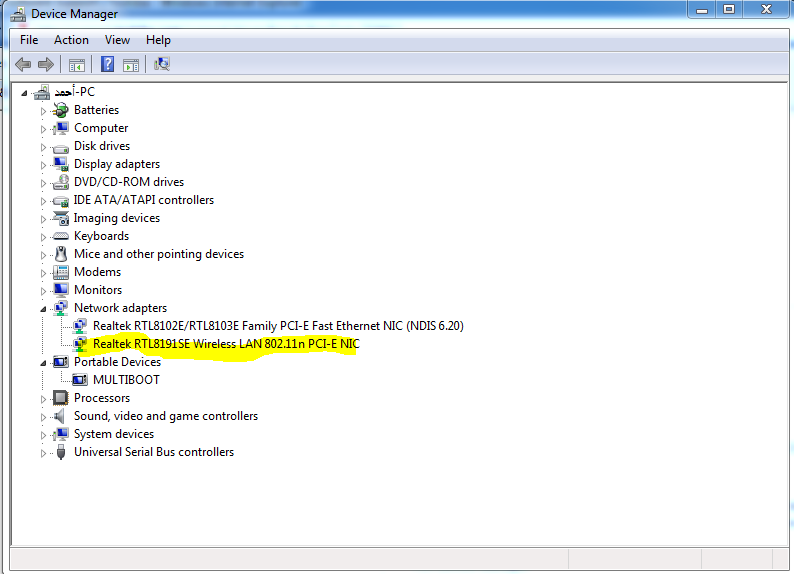Screen dimensions: 794x574
Task: Click the DVD/CD-ROM drives icon
Action: point(61,182)
